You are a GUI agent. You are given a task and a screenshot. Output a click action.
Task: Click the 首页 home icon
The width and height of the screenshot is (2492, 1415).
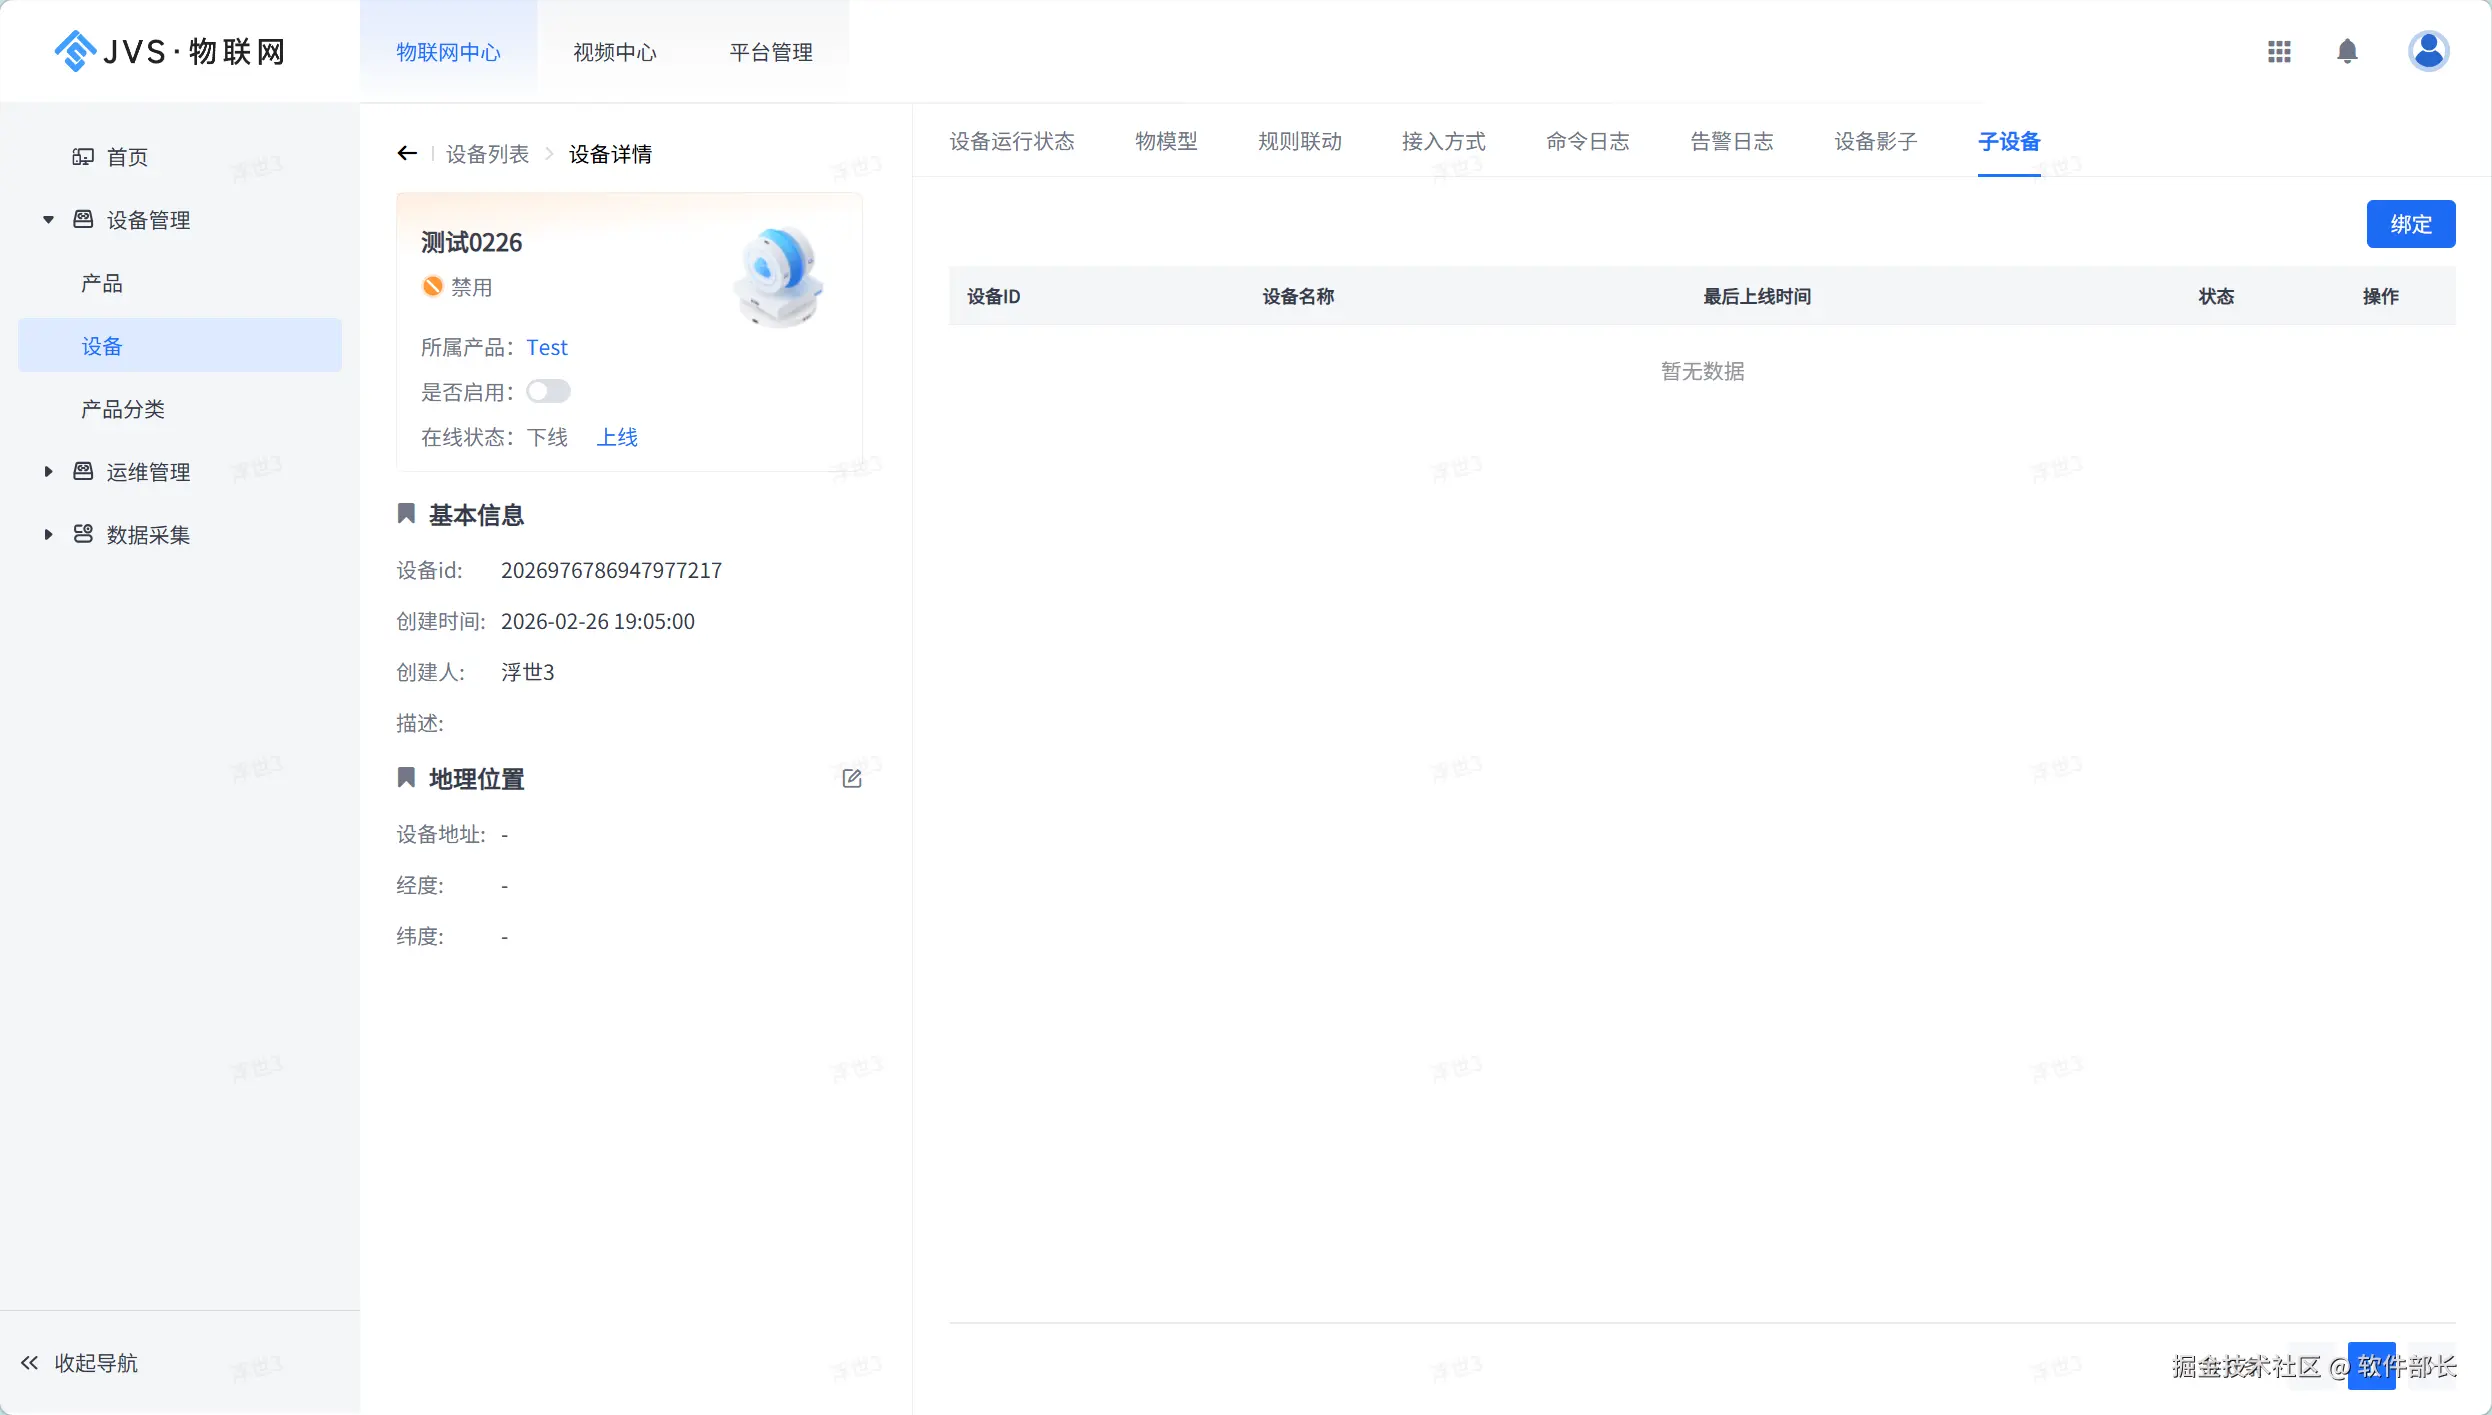pos(83,157)
